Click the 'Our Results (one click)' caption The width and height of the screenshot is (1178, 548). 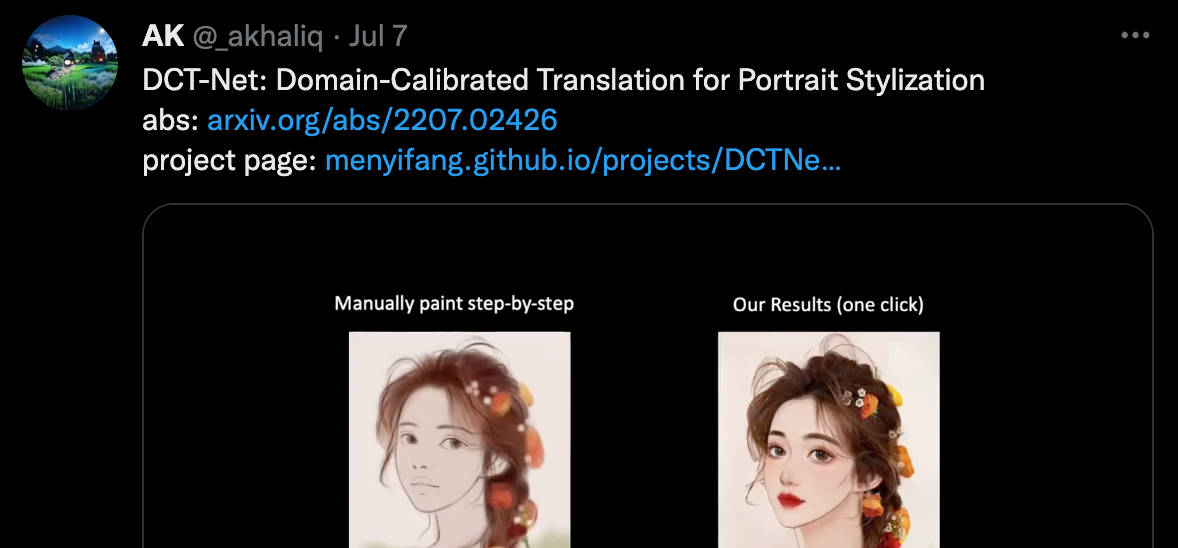pyautogui.click(x=828, y=304)
